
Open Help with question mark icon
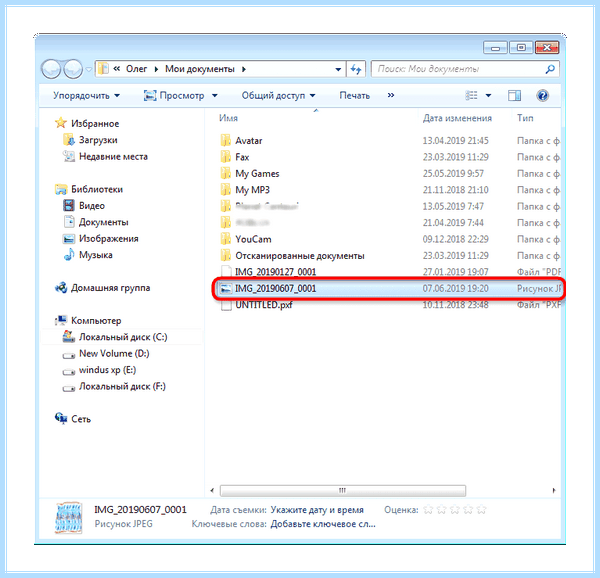543,95
